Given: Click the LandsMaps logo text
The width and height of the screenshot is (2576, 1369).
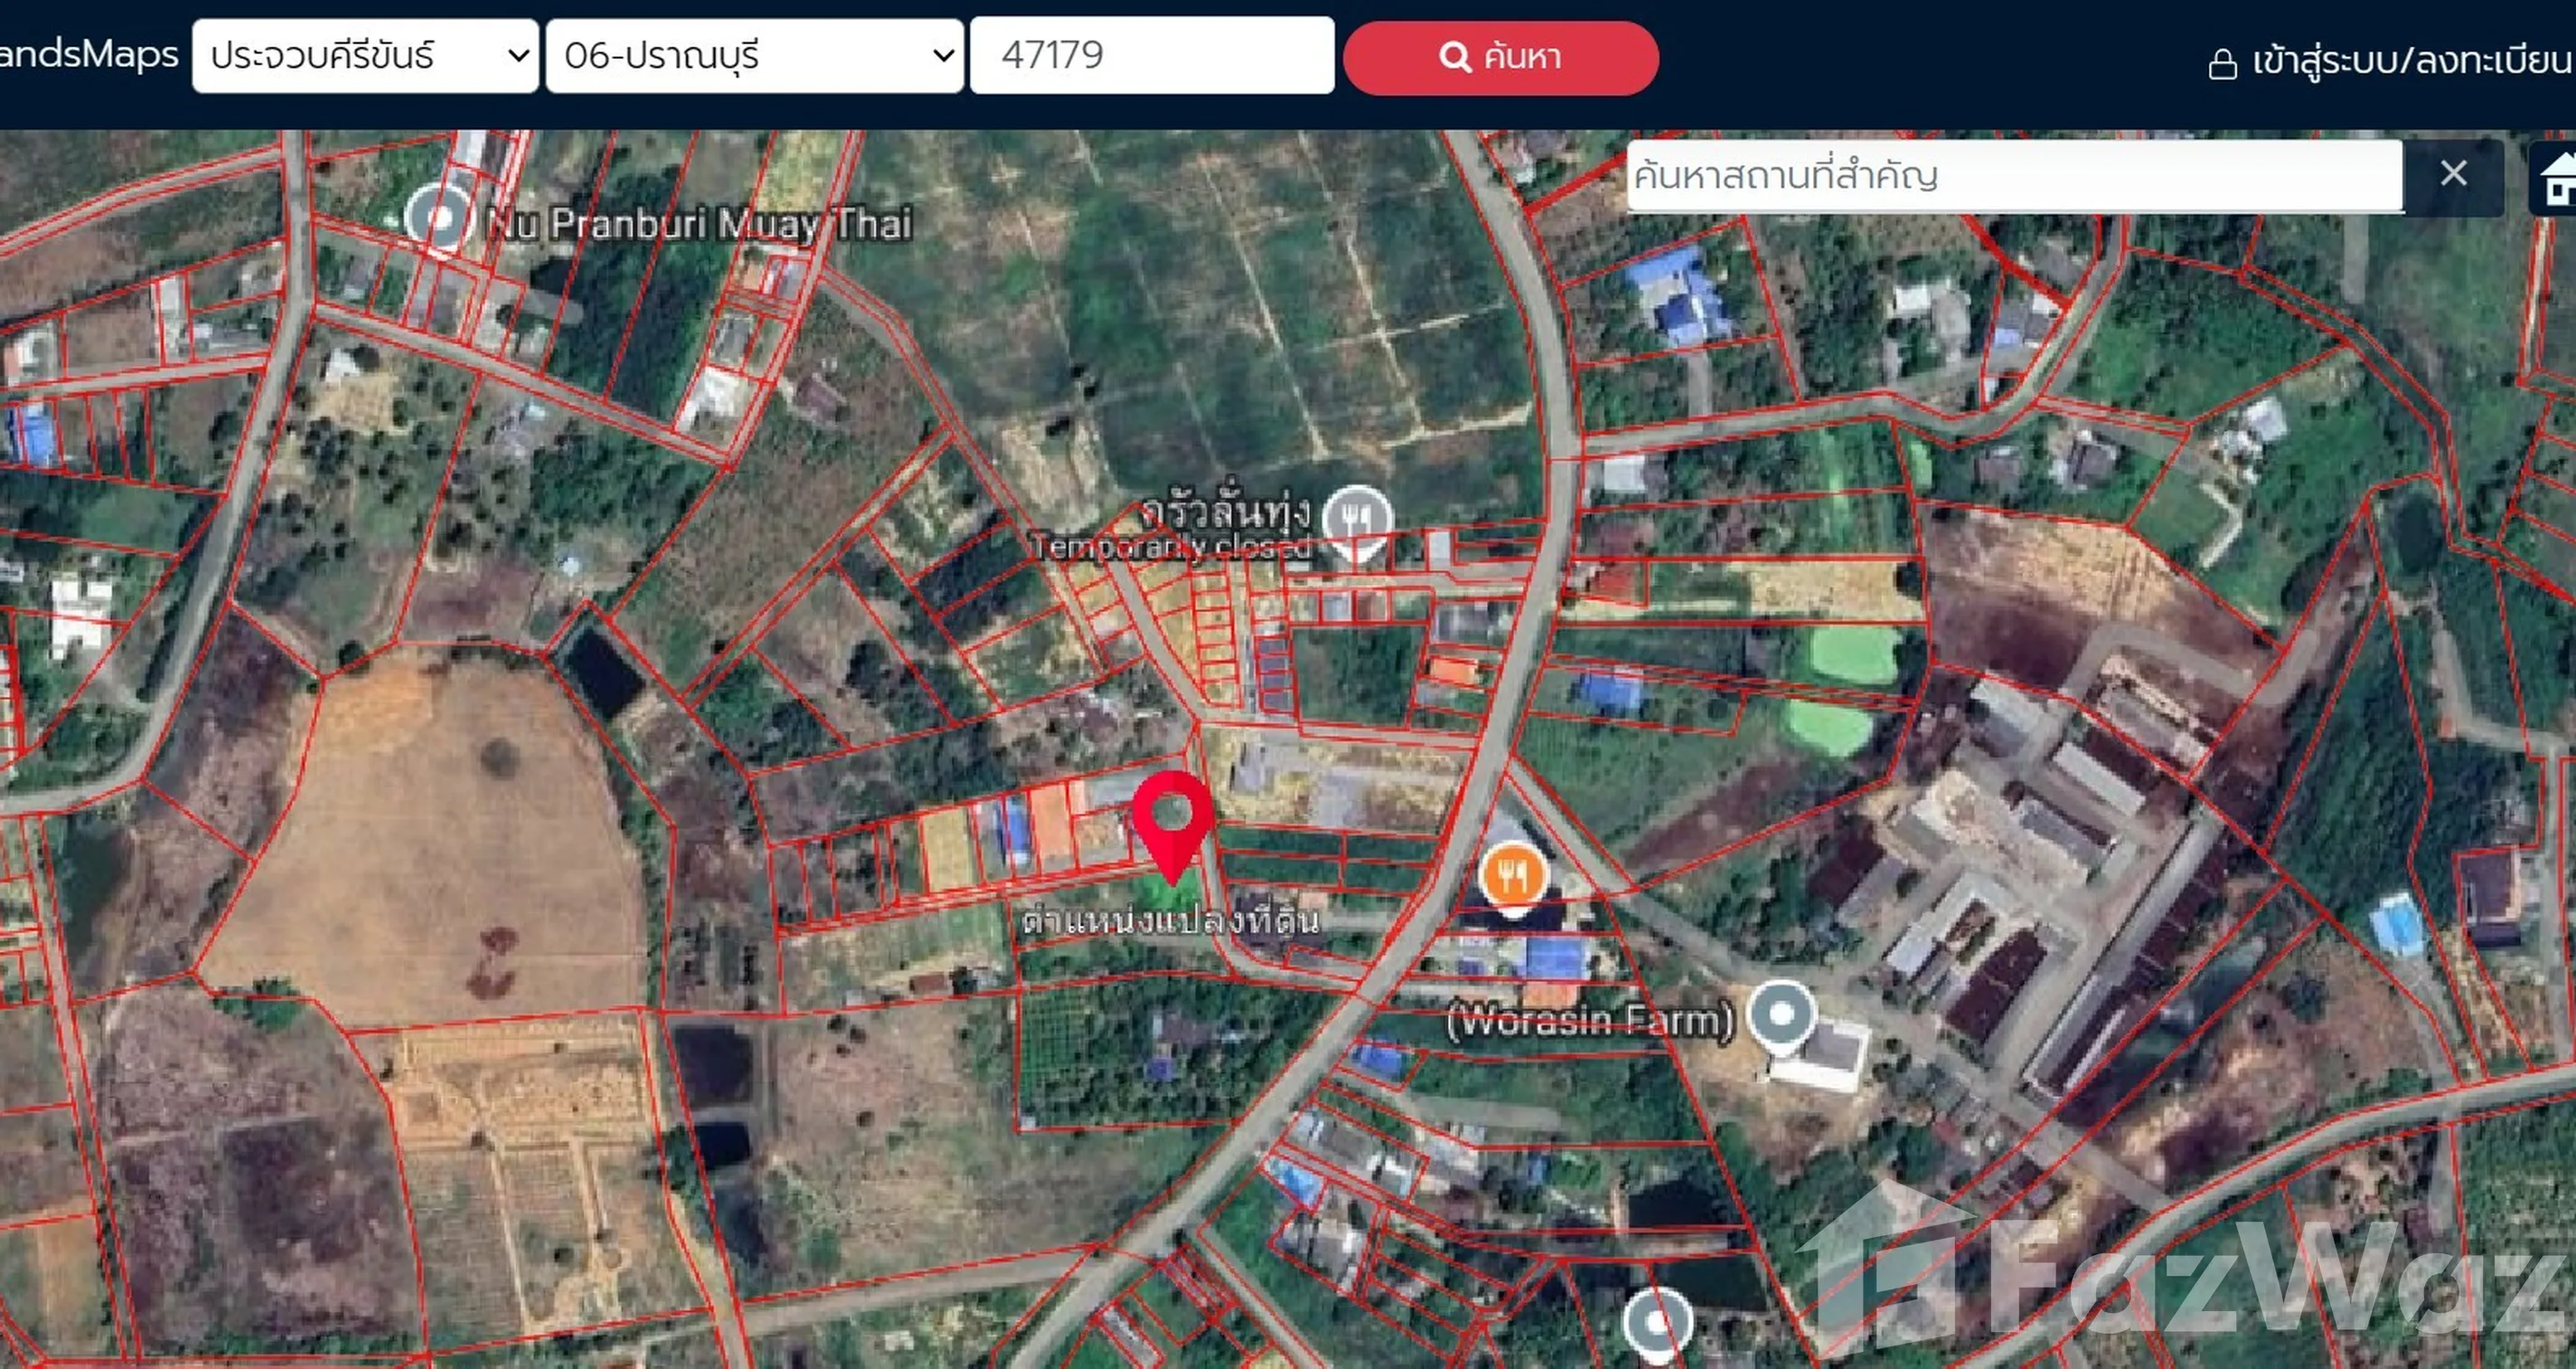Looking at the screenshot, I should [x=88, y=54].
